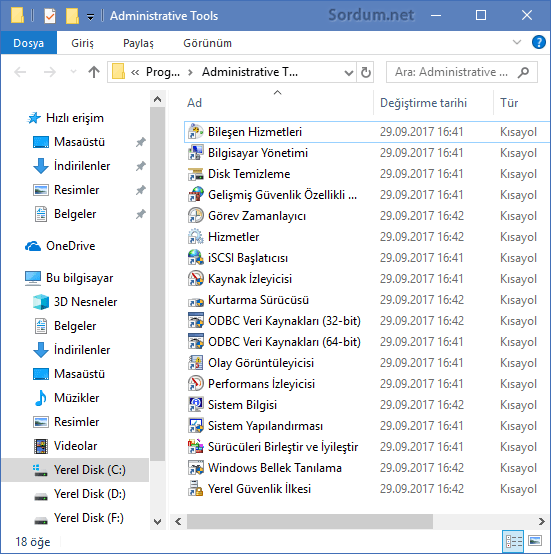Screen dimensions: 551x554
Task: Select Bilgisayar Yönetimi icon
Action: click(x=195, y=153)
